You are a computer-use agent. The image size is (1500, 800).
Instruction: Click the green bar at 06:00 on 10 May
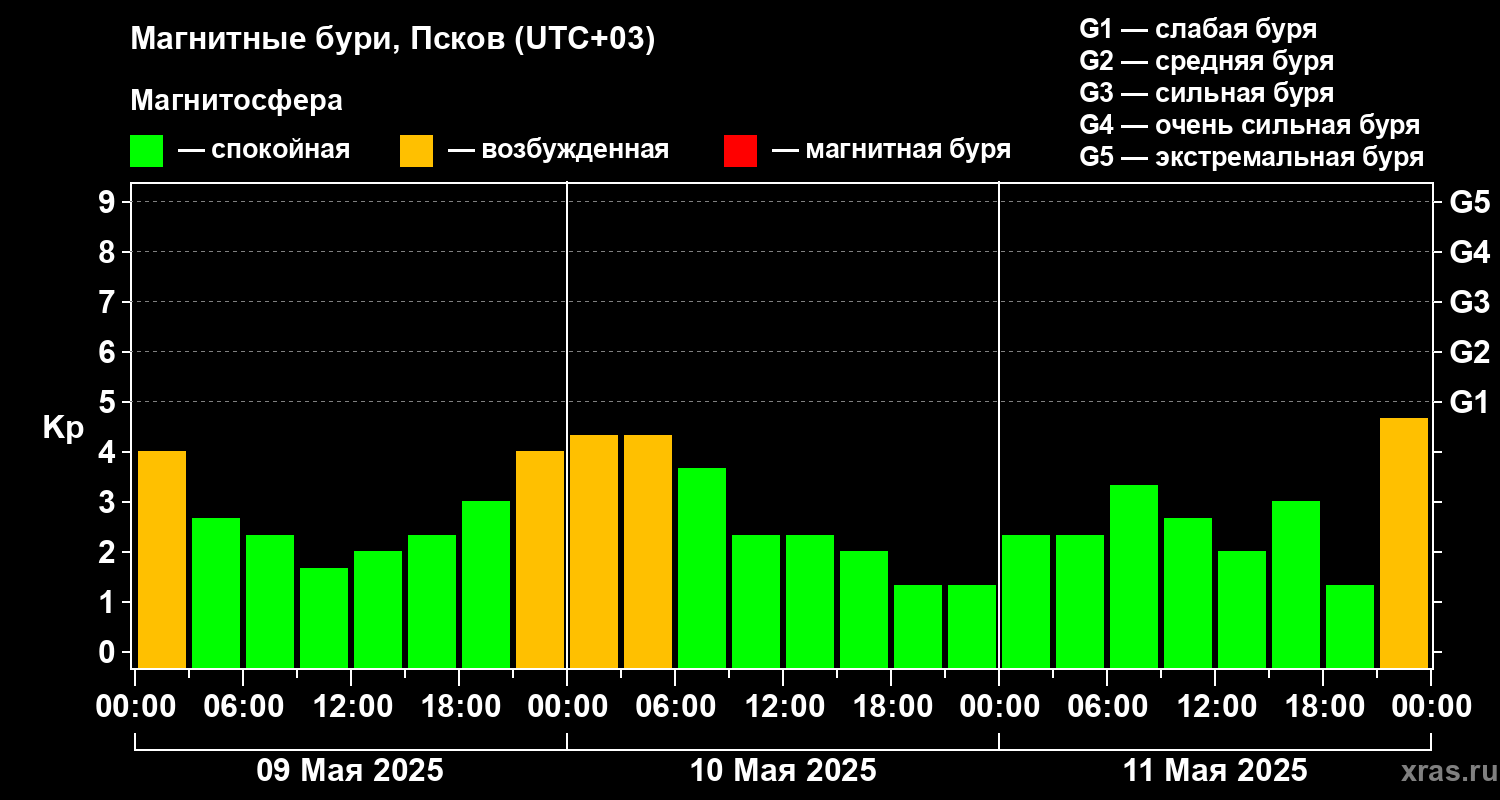(702, 568)
